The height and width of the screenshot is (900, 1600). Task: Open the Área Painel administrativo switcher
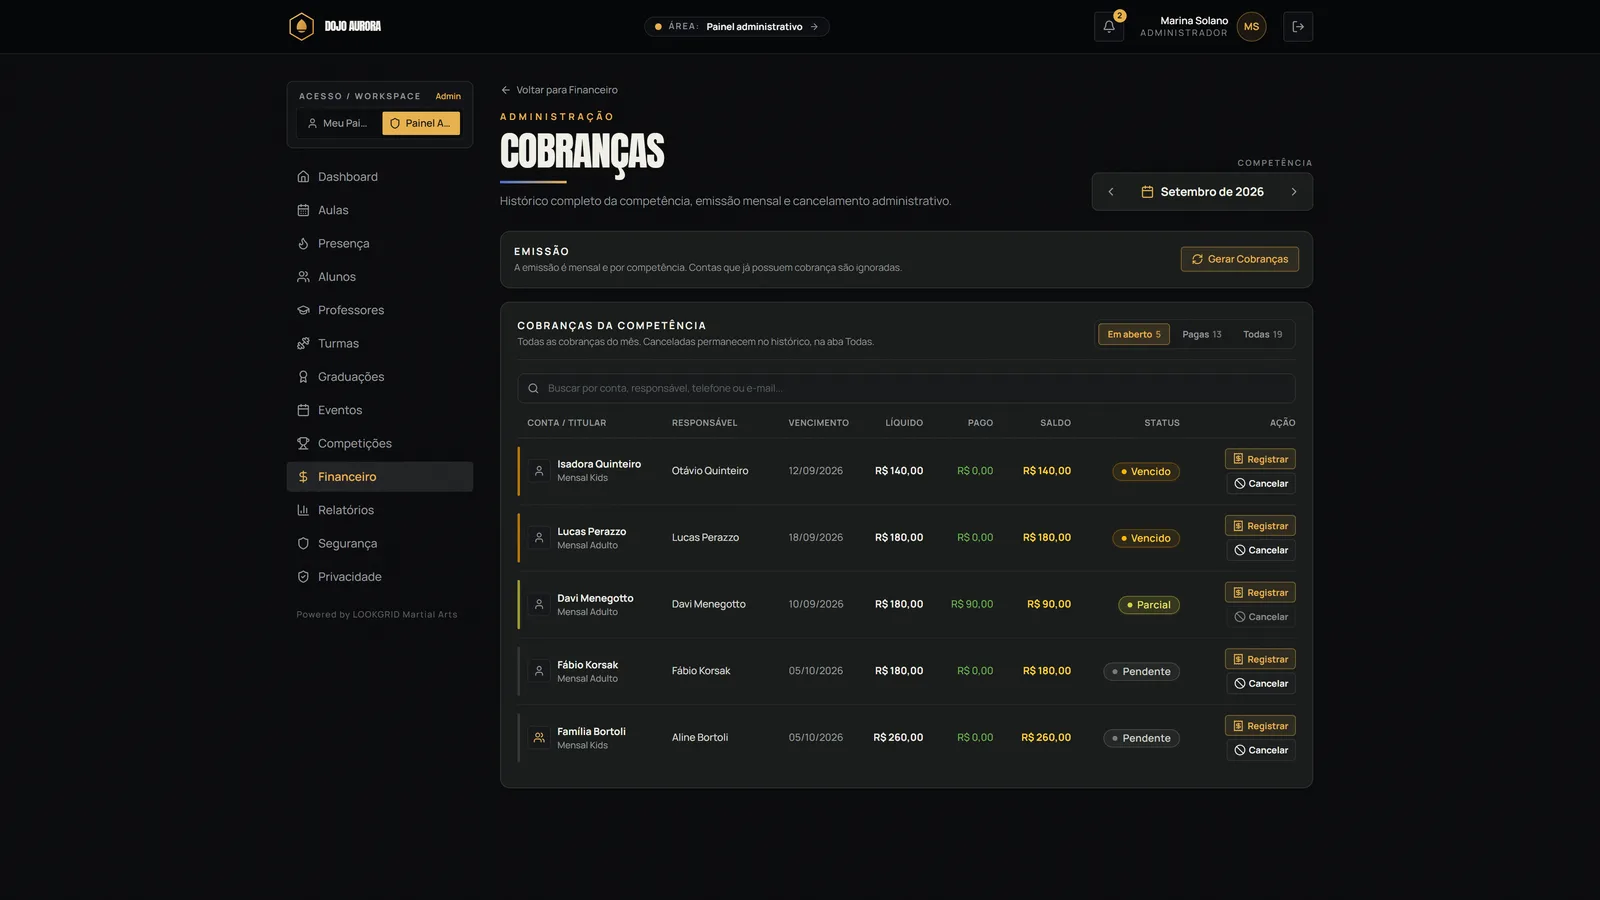(x=737, y=27)
